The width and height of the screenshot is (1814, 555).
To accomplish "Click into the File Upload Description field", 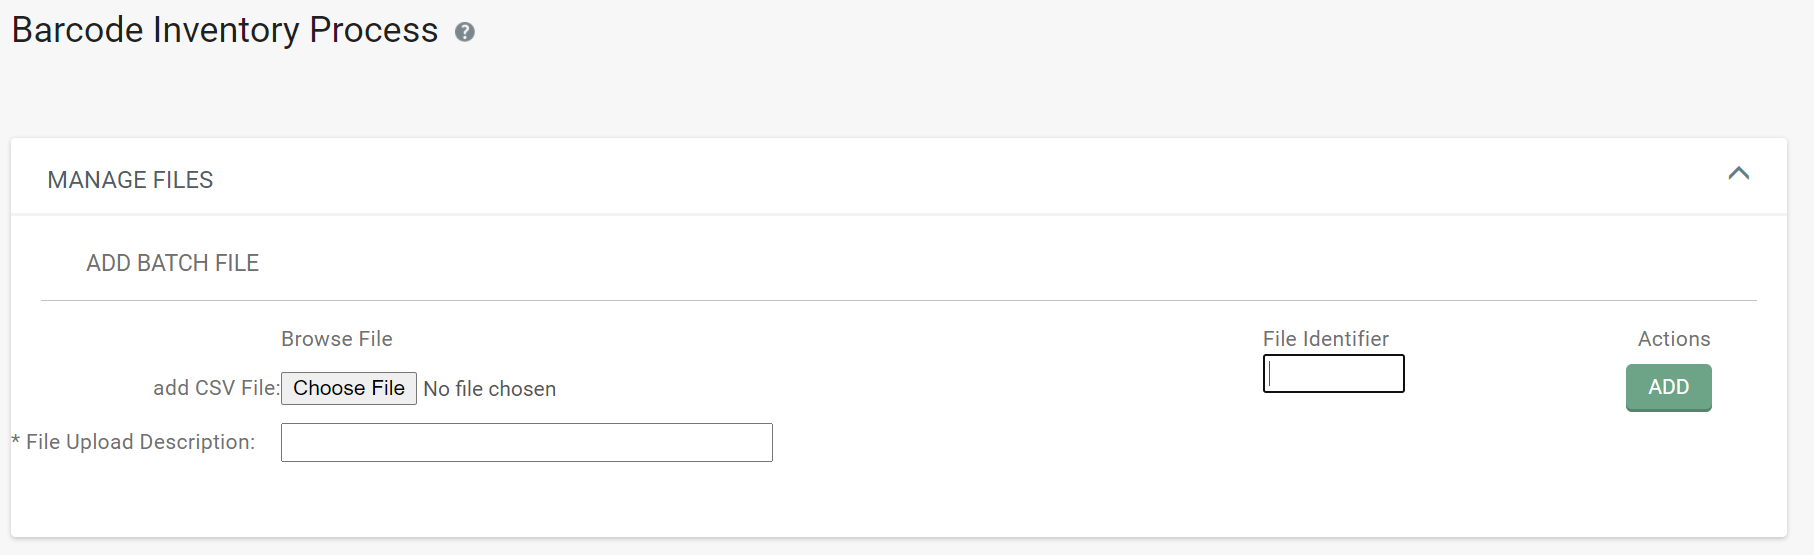I will 526,442.
